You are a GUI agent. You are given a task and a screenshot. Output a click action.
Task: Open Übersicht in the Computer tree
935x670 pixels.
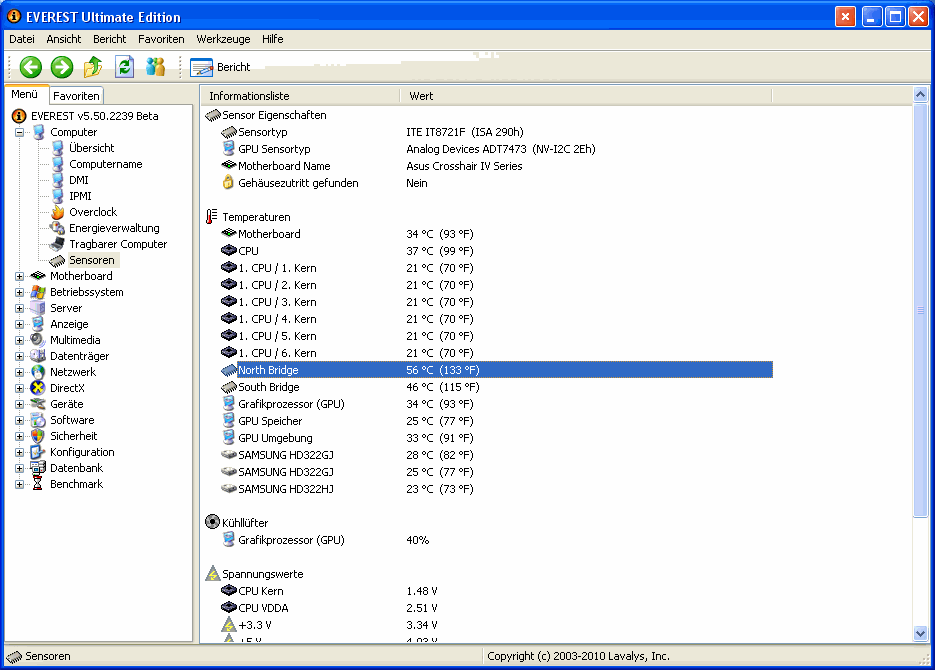click(x=91, y=148)
